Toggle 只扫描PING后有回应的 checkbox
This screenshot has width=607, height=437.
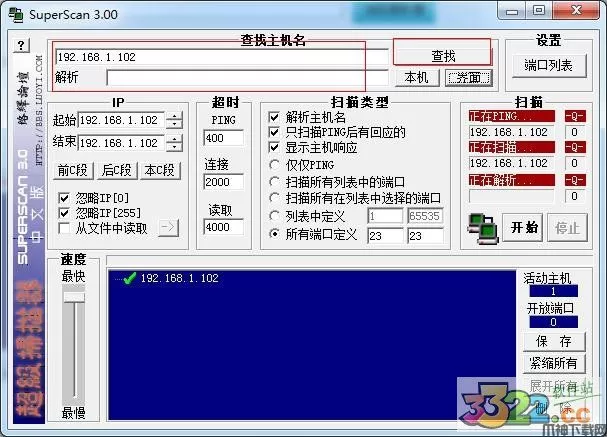tap(274, 132)
